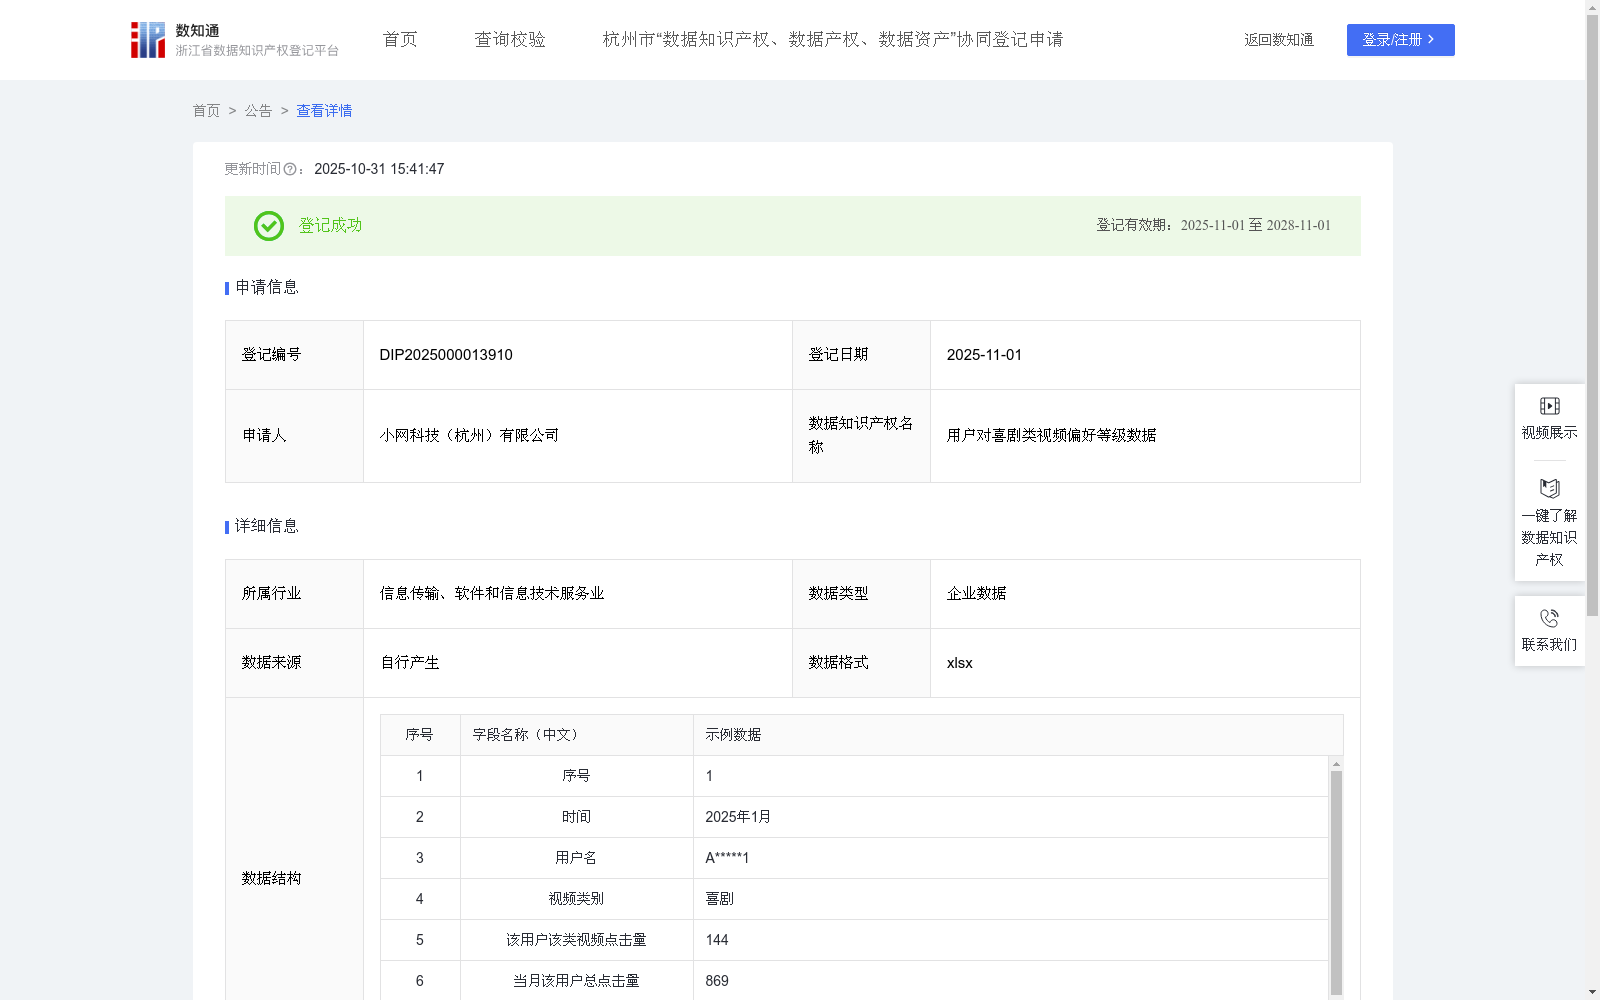This screenshot has width=1600, height=1000.
Task: Click 查看详情 in the breadcrumb
Action: [x=324, y=111]
